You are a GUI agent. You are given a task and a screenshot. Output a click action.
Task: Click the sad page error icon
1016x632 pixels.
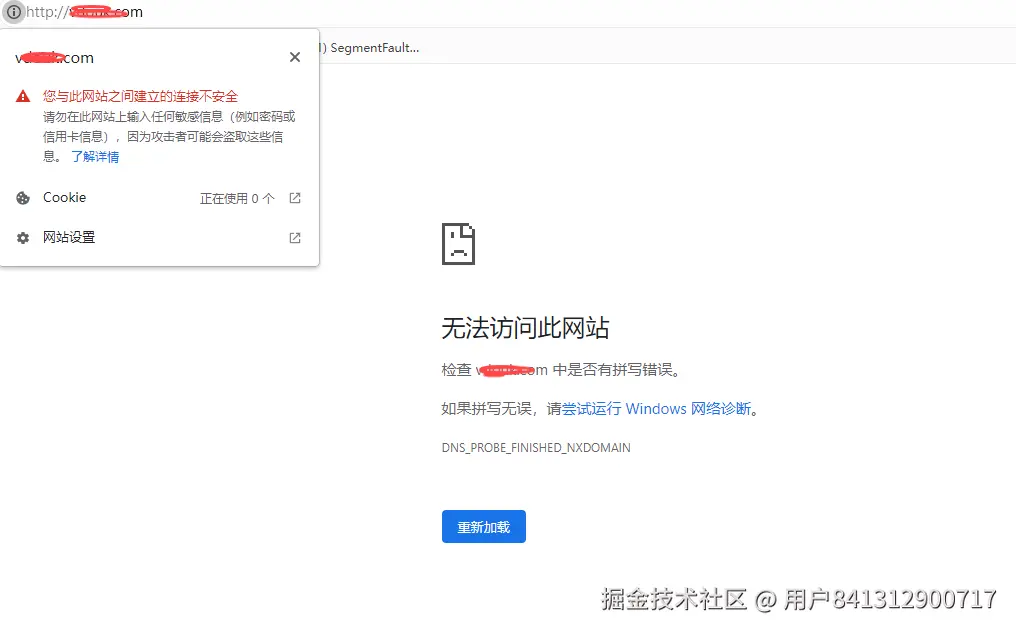point(458,243)
